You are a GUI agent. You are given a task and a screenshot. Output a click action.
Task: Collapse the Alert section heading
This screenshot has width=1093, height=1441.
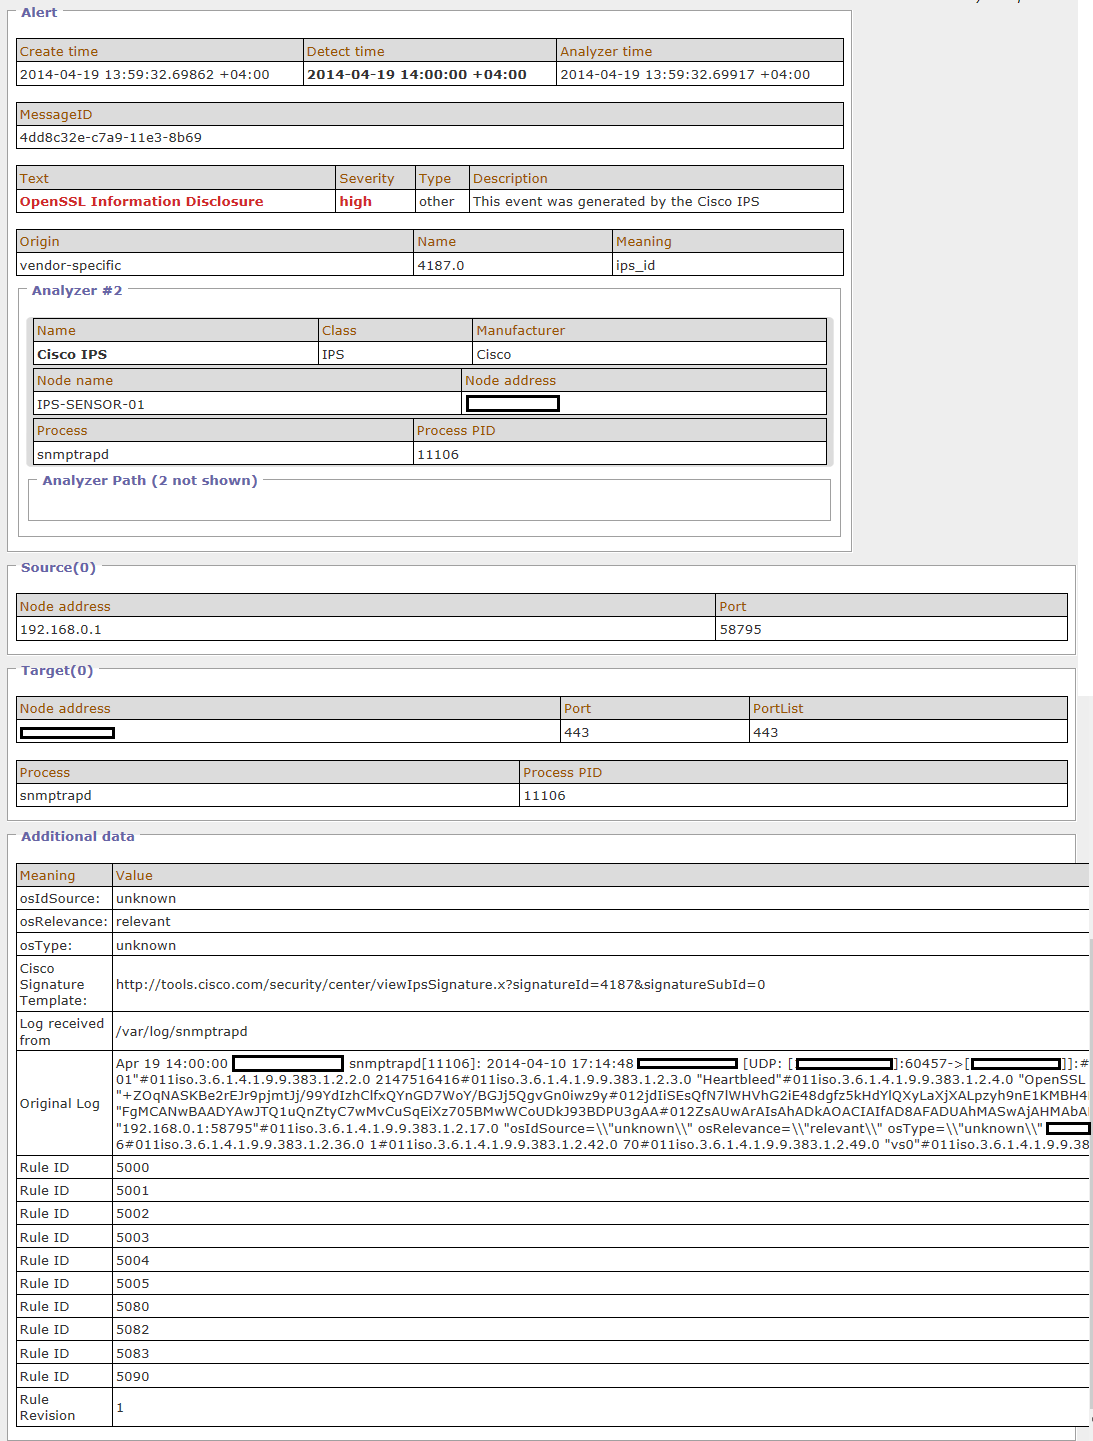39,12
